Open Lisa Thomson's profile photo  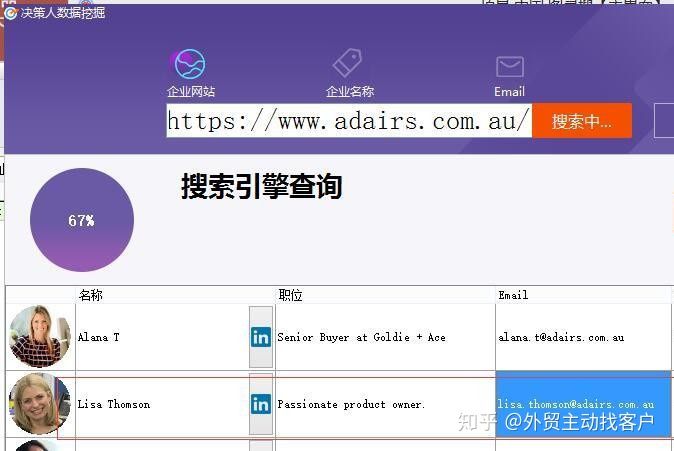[x=40, y=404]
